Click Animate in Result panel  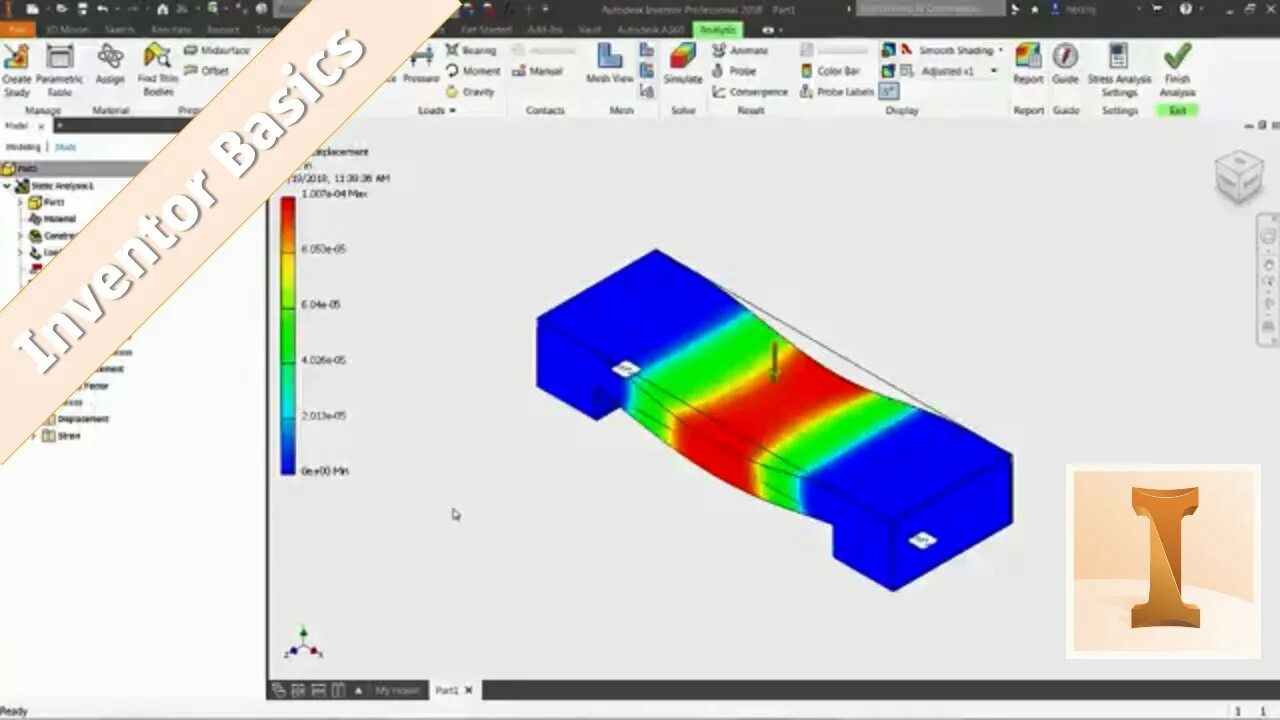click(x=740, y=50)
